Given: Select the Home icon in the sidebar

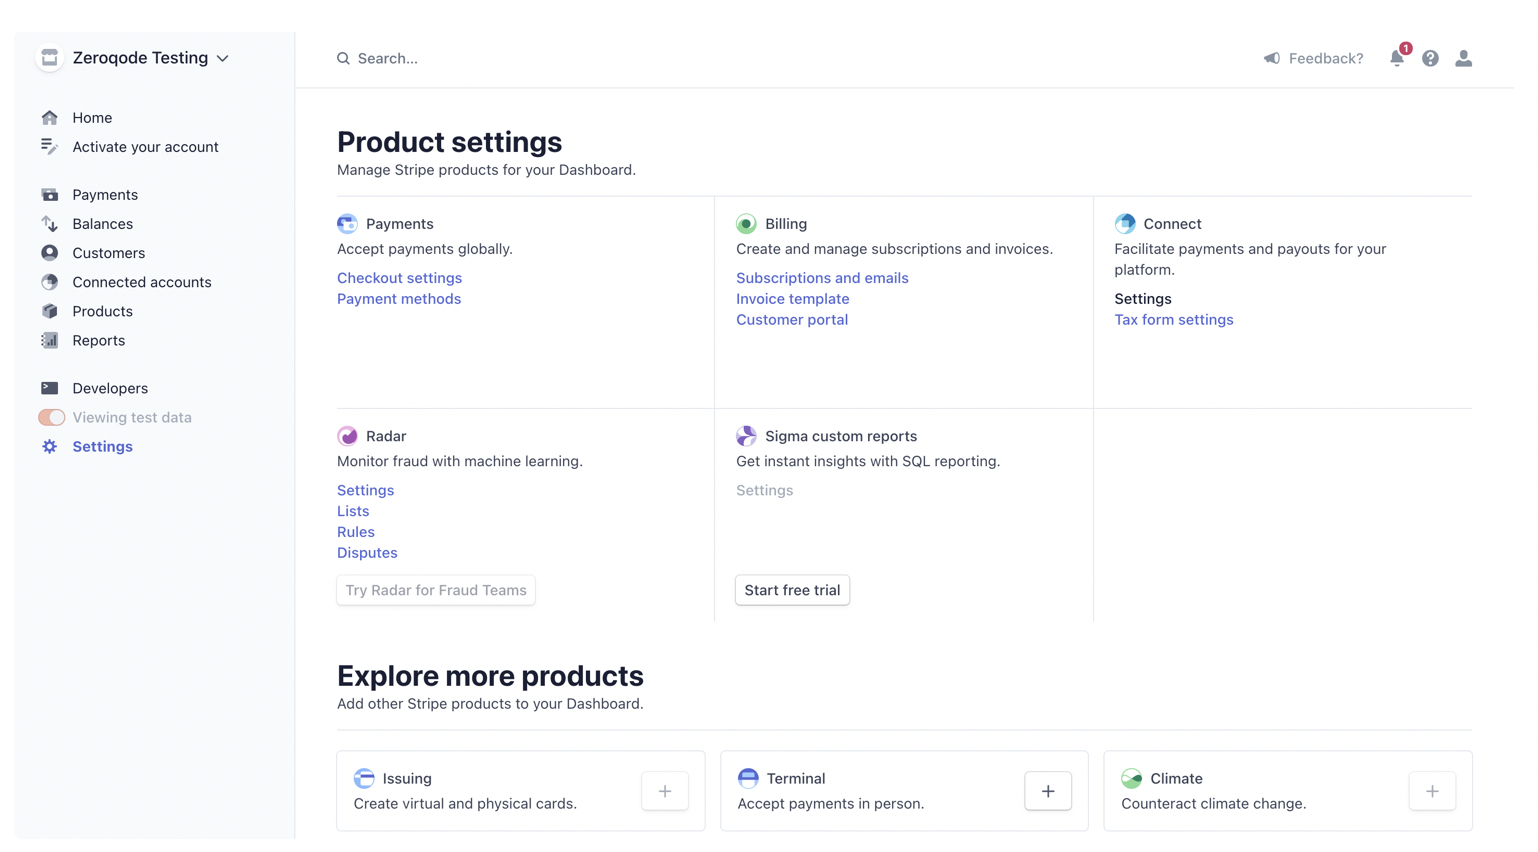Looking at the screenshot, I should [x=49, y=117].
